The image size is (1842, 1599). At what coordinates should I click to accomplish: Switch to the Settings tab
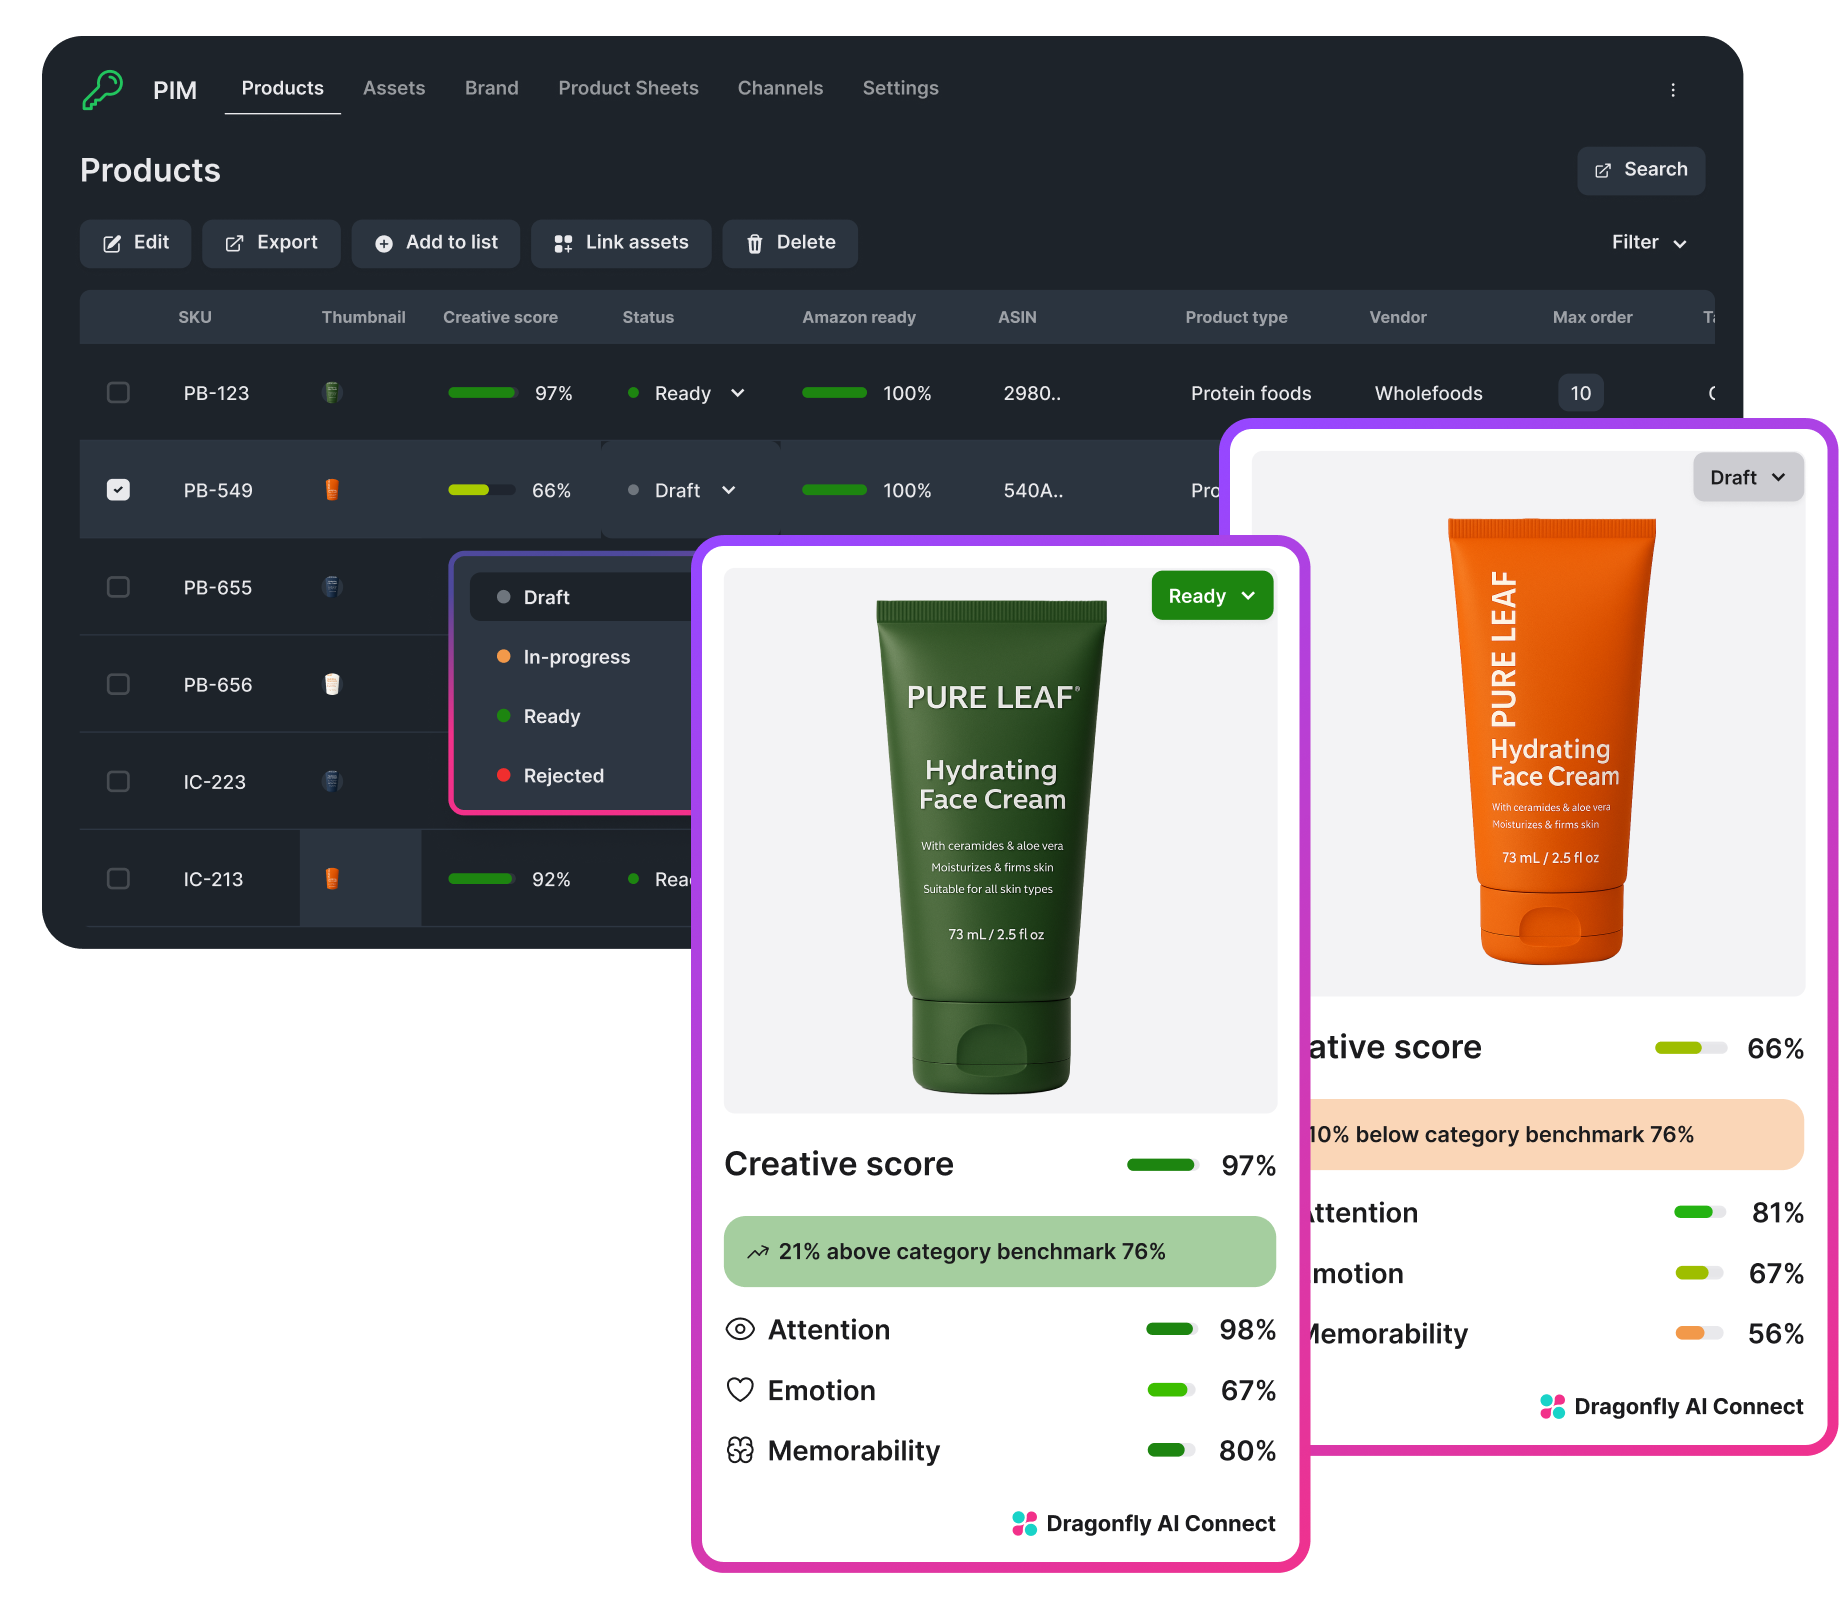pyautogui.click(x=901, y=88)
